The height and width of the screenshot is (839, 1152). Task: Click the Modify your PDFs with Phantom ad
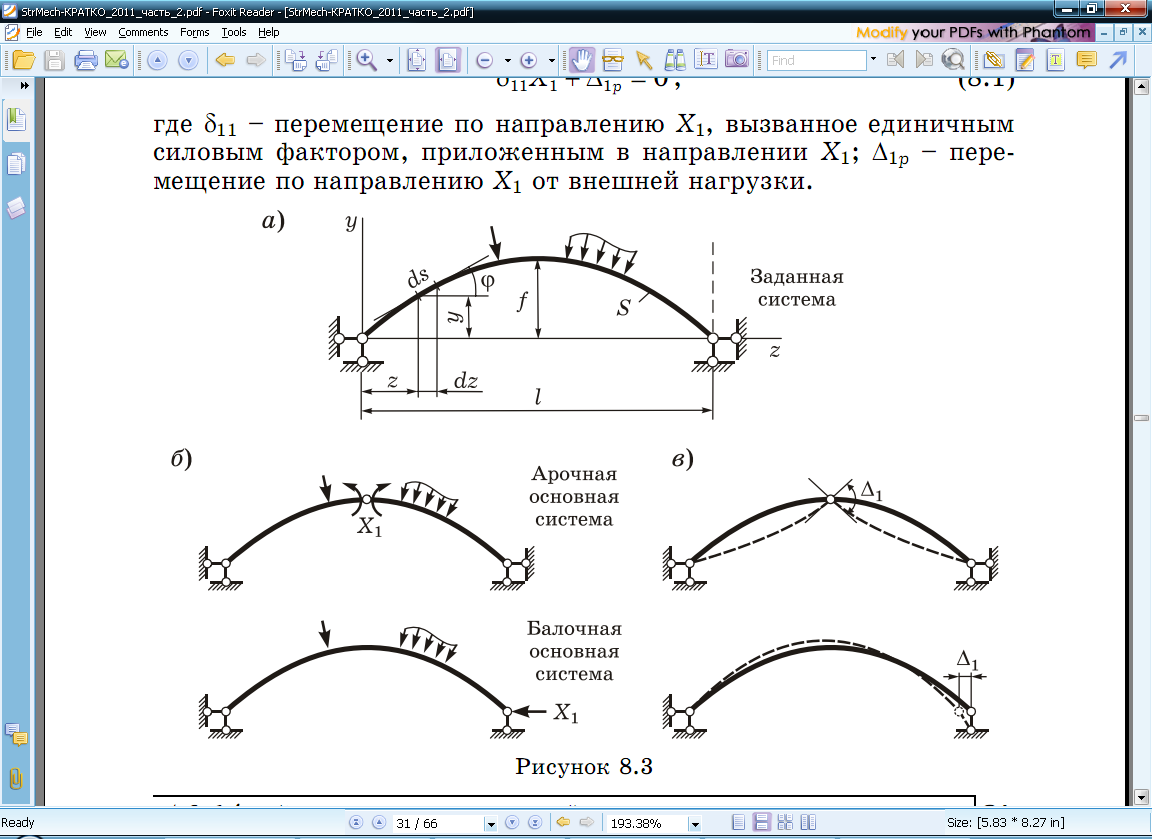point(973,32)
